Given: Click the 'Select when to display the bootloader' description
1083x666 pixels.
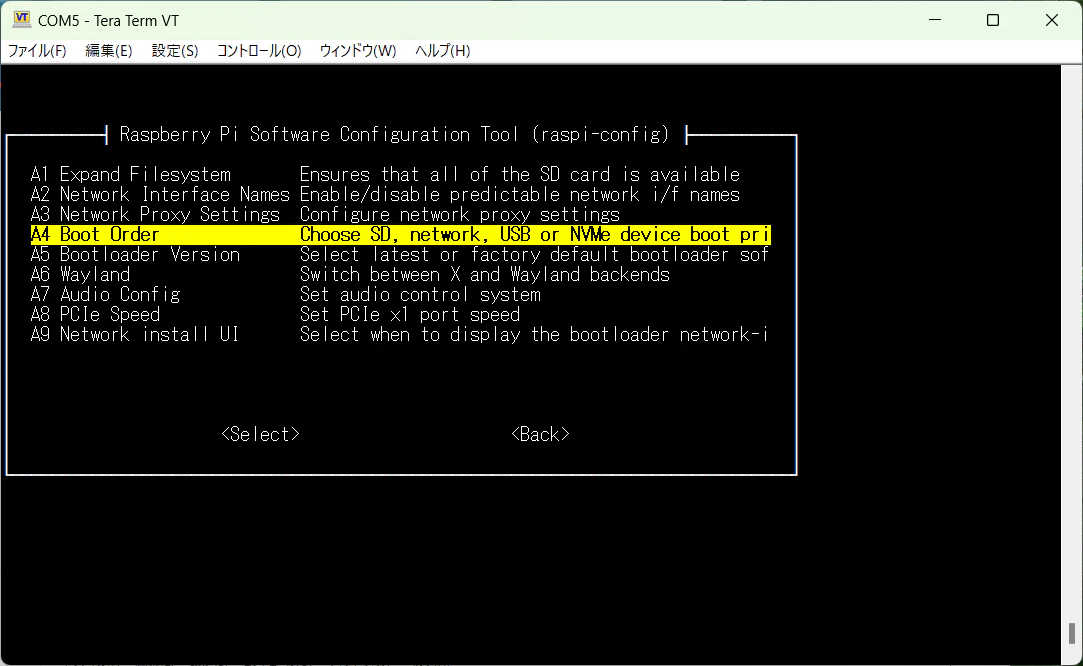Looking at the screenshot, I should tap(534, 334).
